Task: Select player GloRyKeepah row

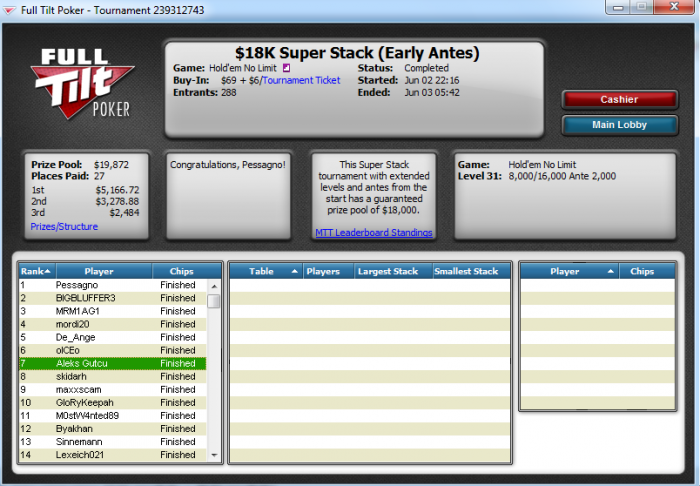Action: tap(112, 403)
